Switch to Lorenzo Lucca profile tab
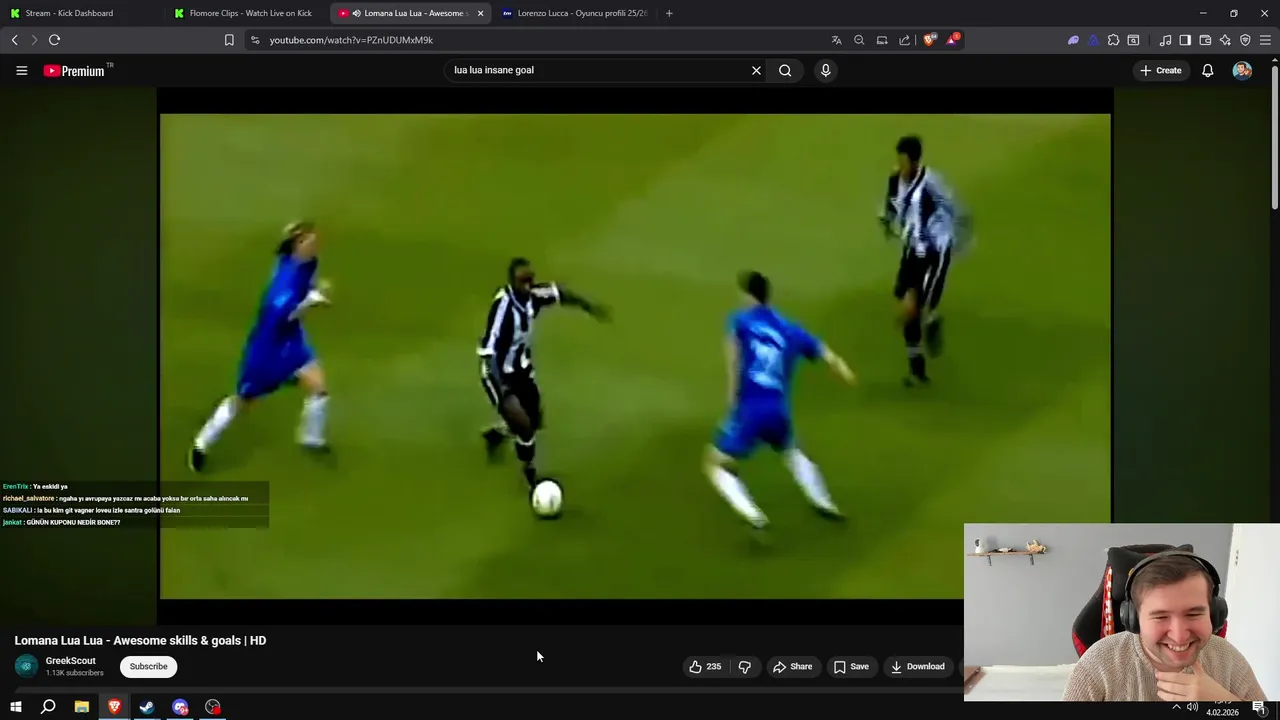The height and width of the screenshot is (720, 1280). [575, 13]
